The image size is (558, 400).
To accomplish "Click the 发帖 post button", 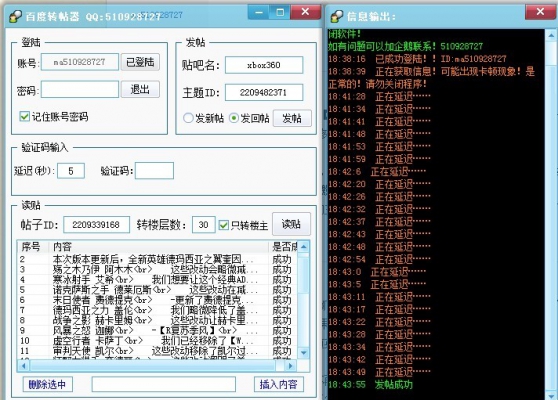I will 292,118.
